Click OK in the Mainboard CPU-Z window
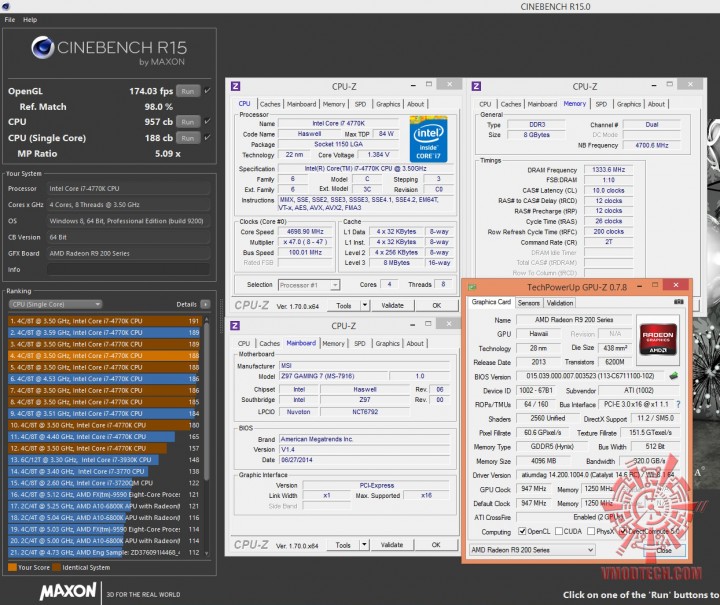 click(x=436, y=545)
